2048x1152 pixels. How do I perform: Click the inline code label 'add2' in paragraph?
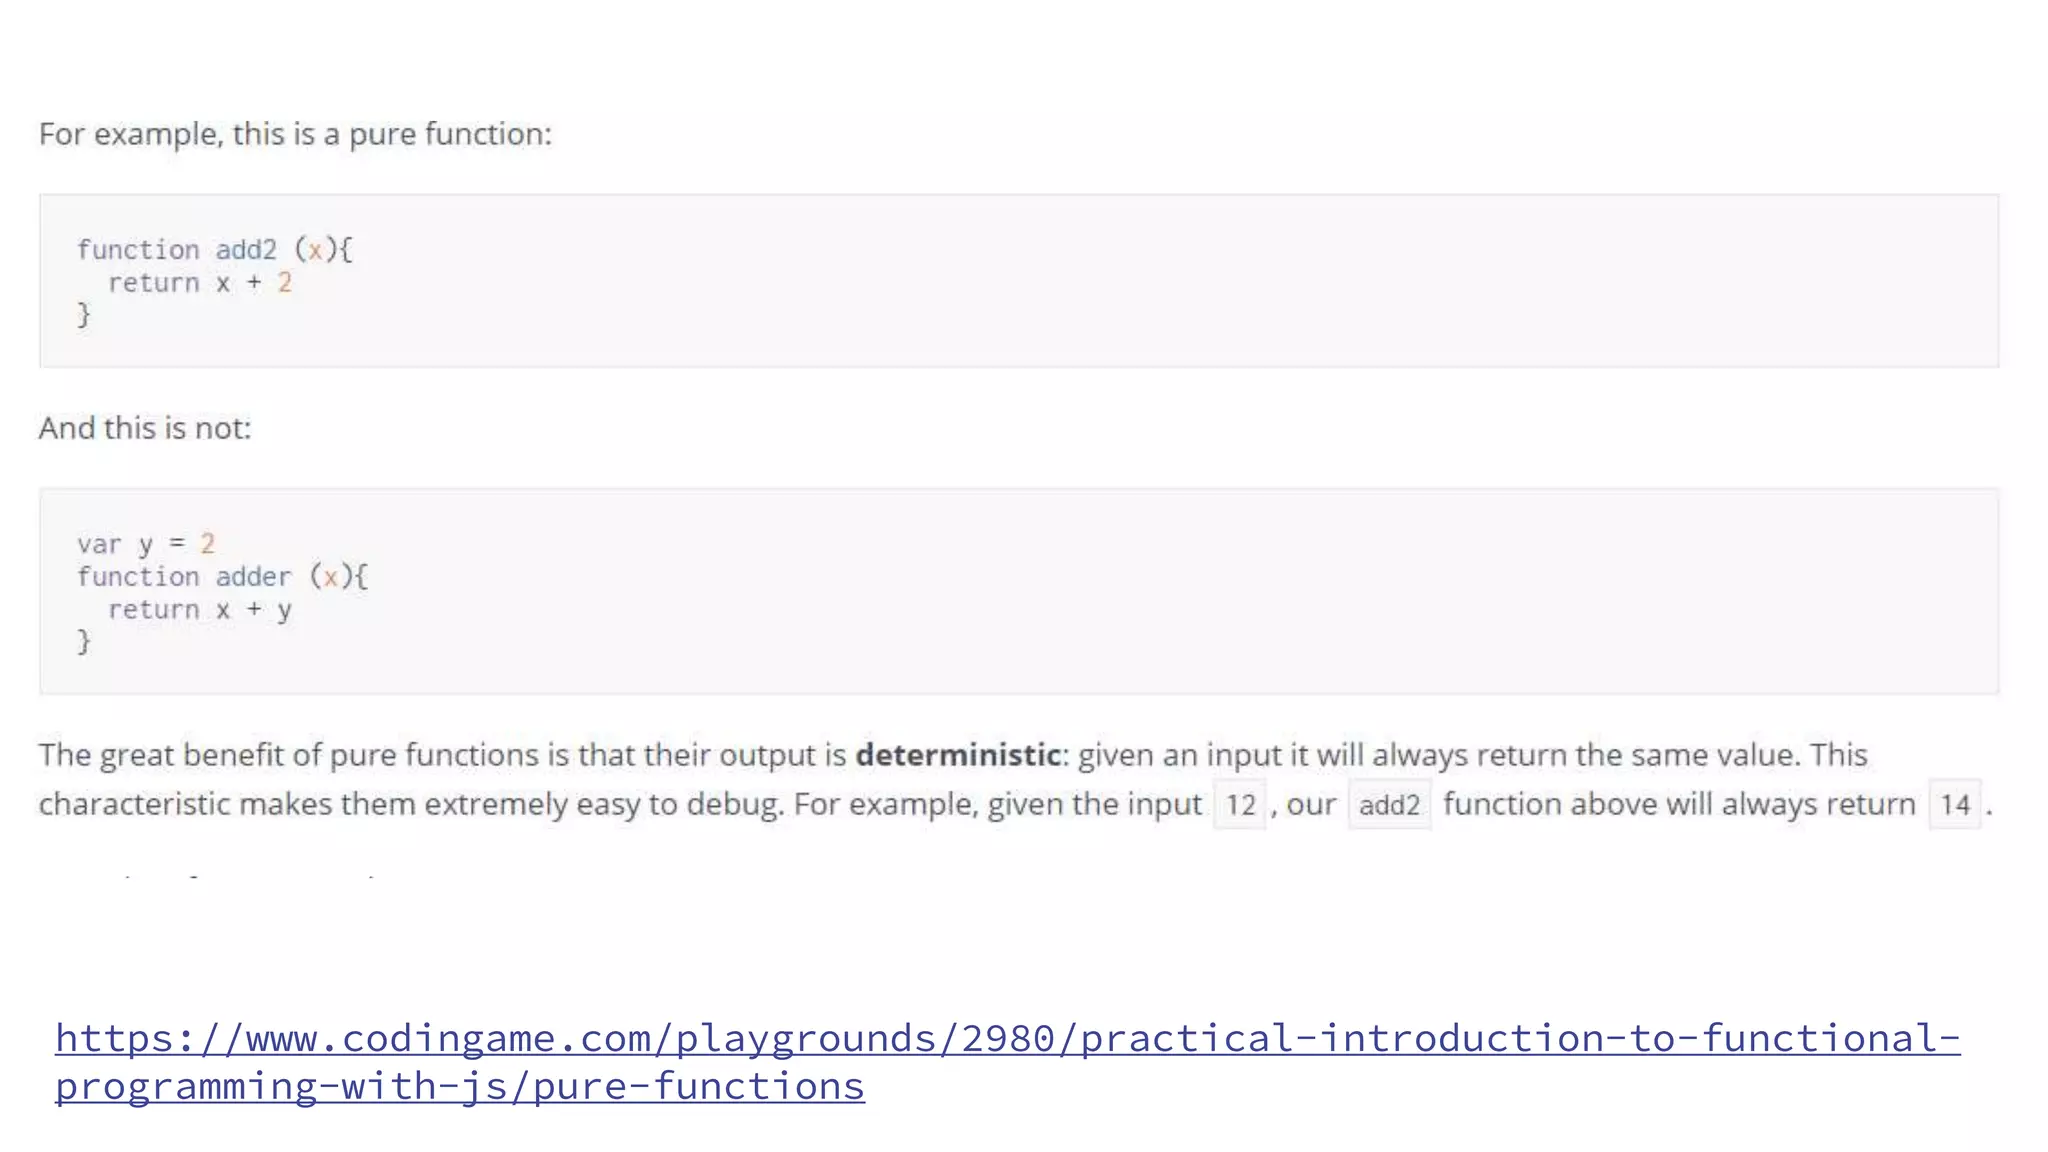[x=1389, y=805]
